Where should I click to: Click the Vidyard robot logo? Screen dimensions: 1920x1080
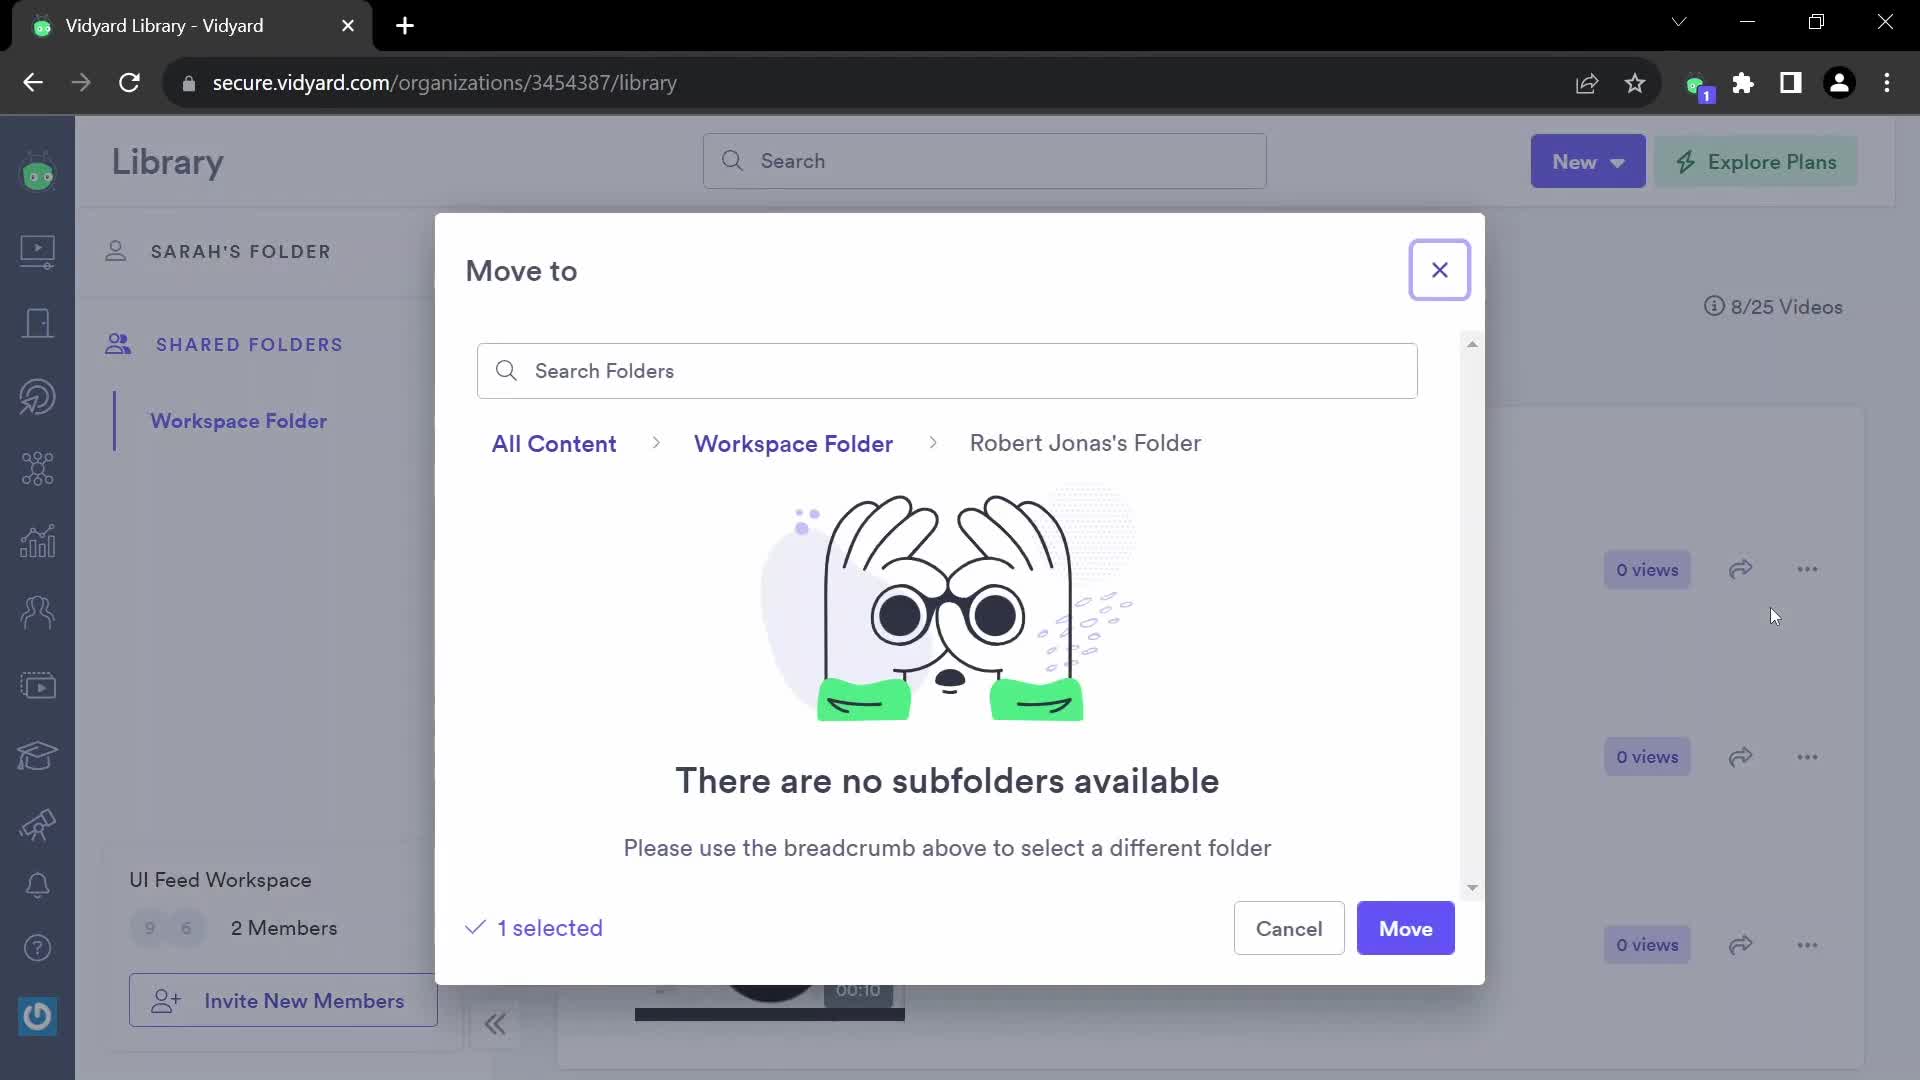(38, 173)
